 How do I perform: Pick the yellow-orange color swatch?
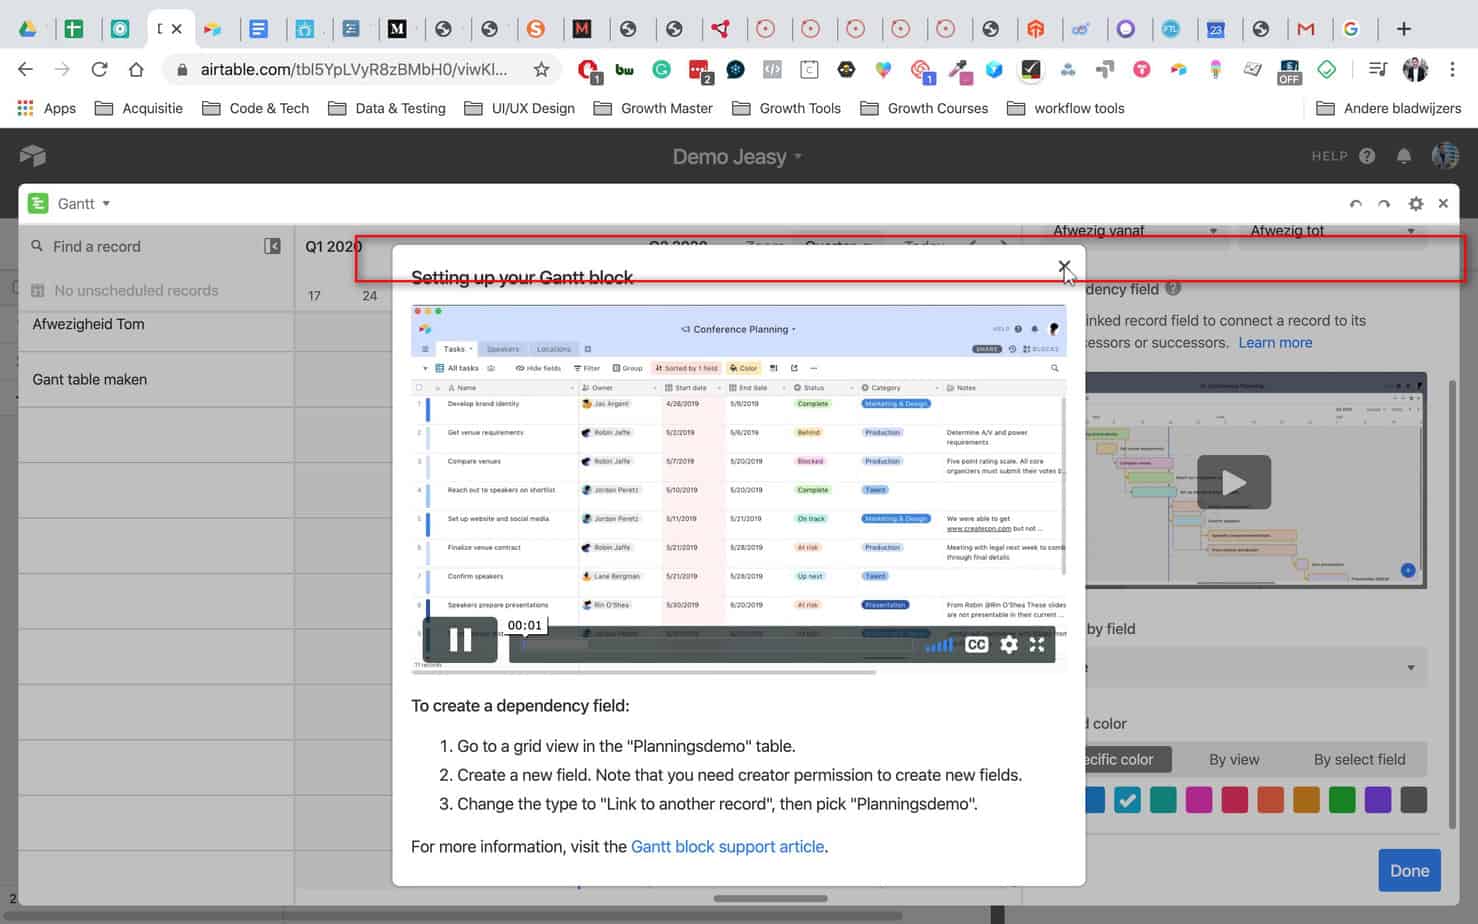(x=1306, y=800)
